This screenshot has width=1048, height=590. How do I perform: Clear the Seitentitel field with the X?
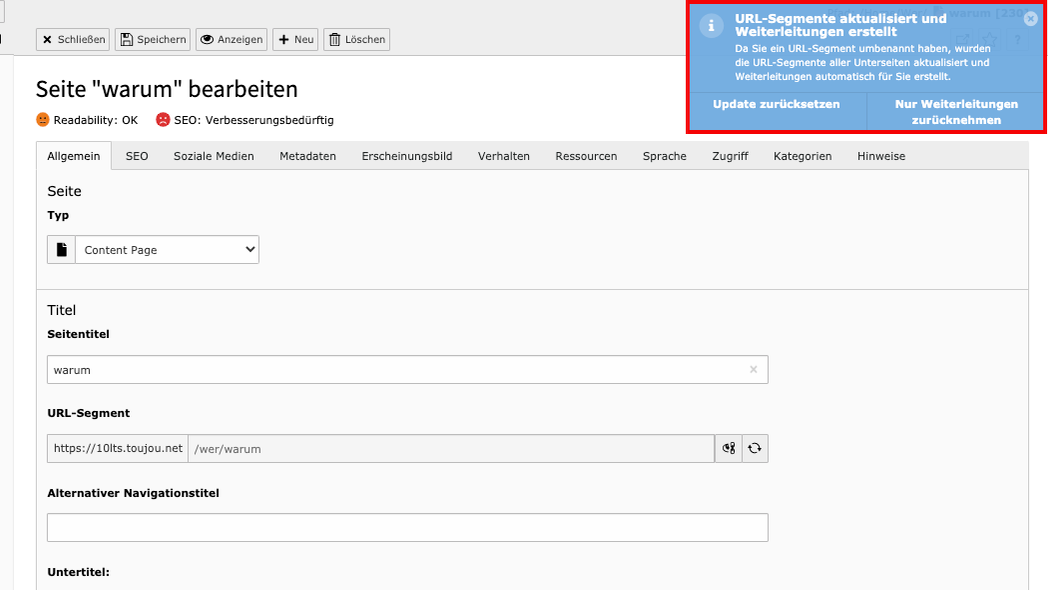point(753,370)
